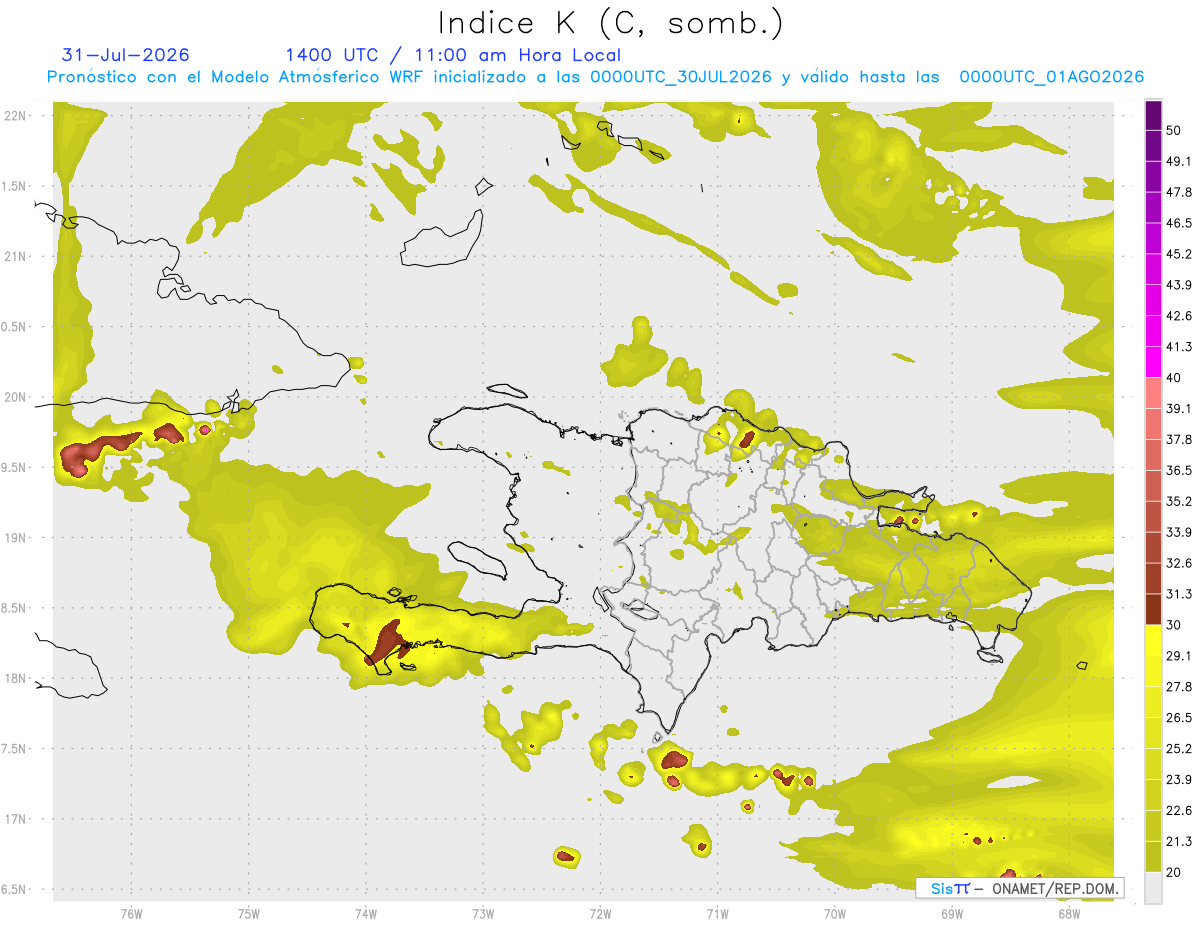This screenshot has height=927, width=1200.
Task: Click the '17N' latitude label
Action: click(16, 820)
